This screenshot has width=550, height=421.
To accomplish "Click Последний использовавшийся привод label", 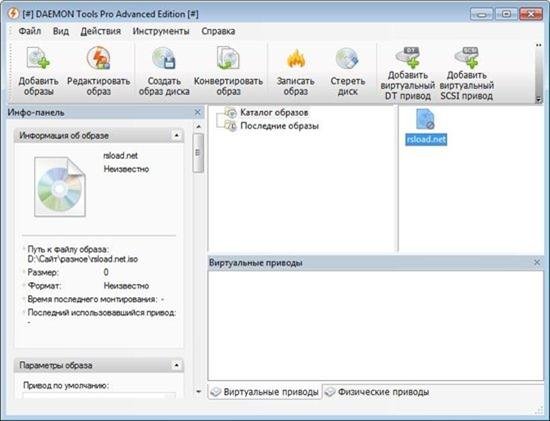I will click(x=102, y=313).
